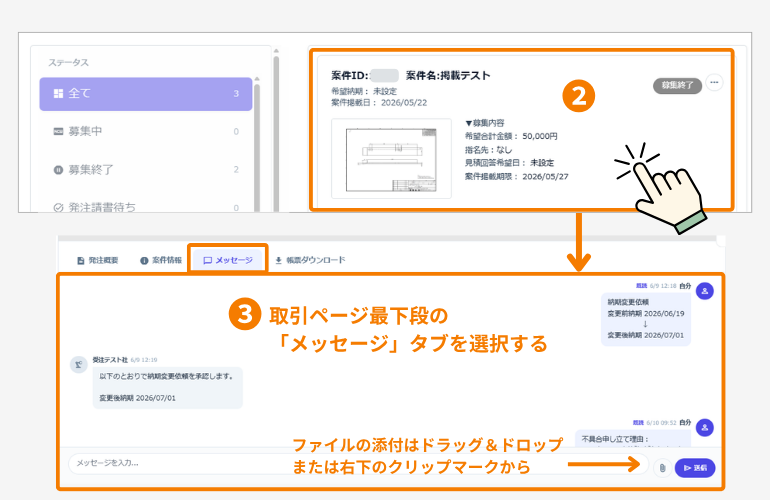Click the 希望合計金額 50,000円 text
Screen dimensions: 770x500
tap(511, 137)
